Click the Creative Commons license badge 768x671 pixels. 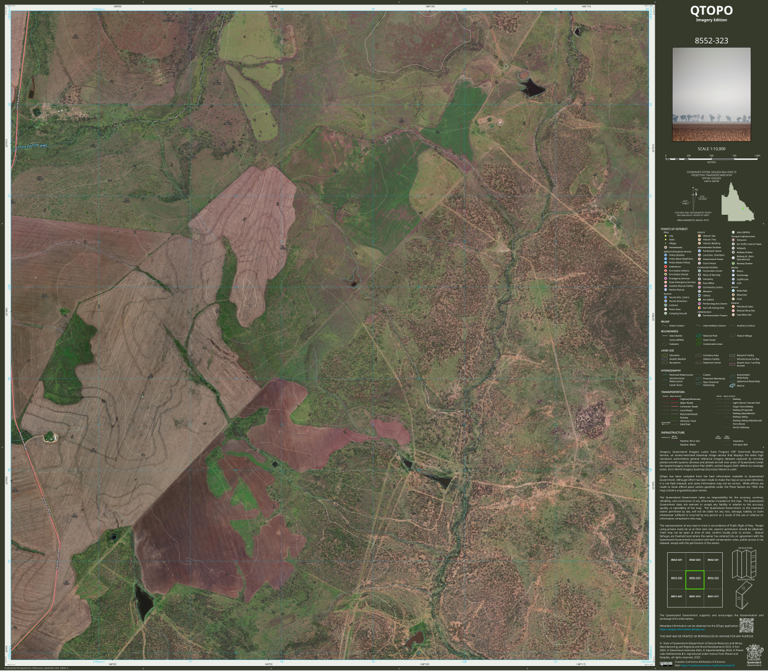coord(666,664)
